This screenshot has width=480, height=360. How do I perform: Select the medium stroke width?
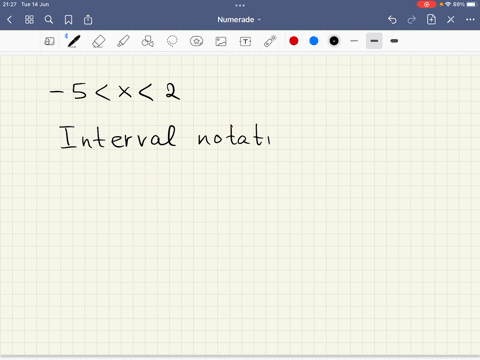coord(374,41)
